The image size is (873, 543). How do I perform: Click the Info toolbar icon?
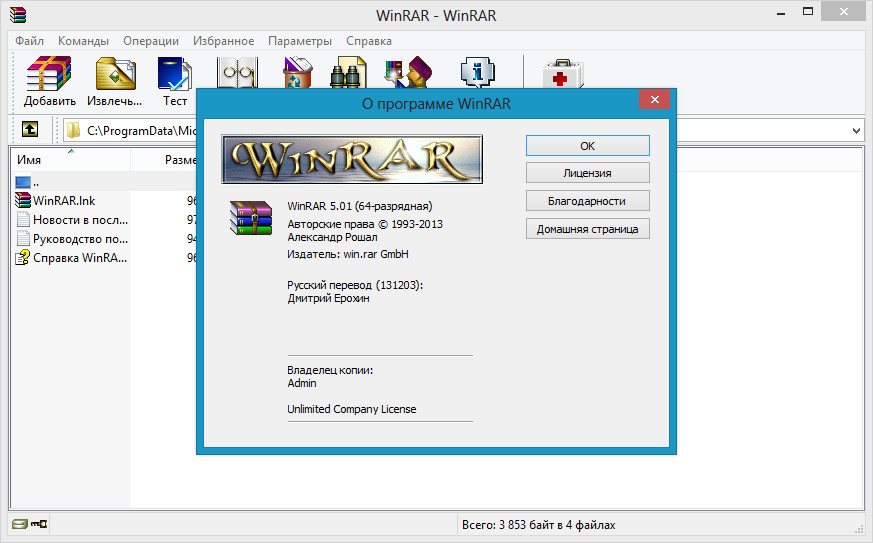coord(478,71)
